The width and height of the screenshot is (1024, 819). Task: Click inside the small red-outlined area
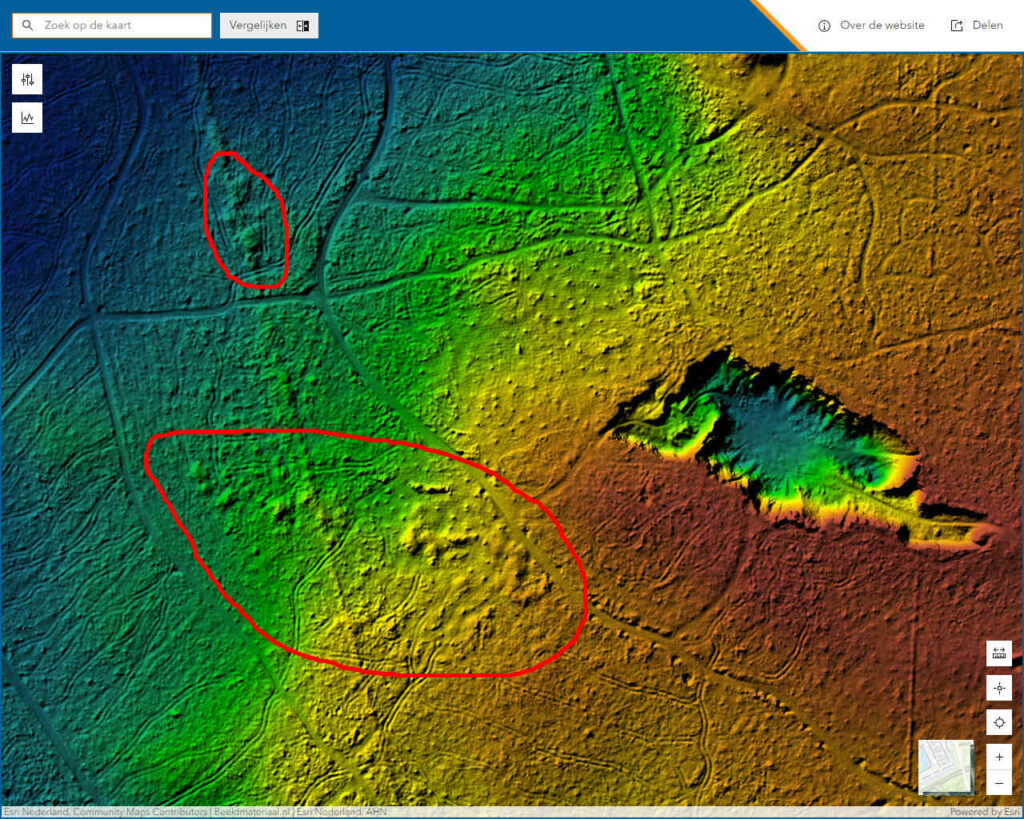click(245, 222)
